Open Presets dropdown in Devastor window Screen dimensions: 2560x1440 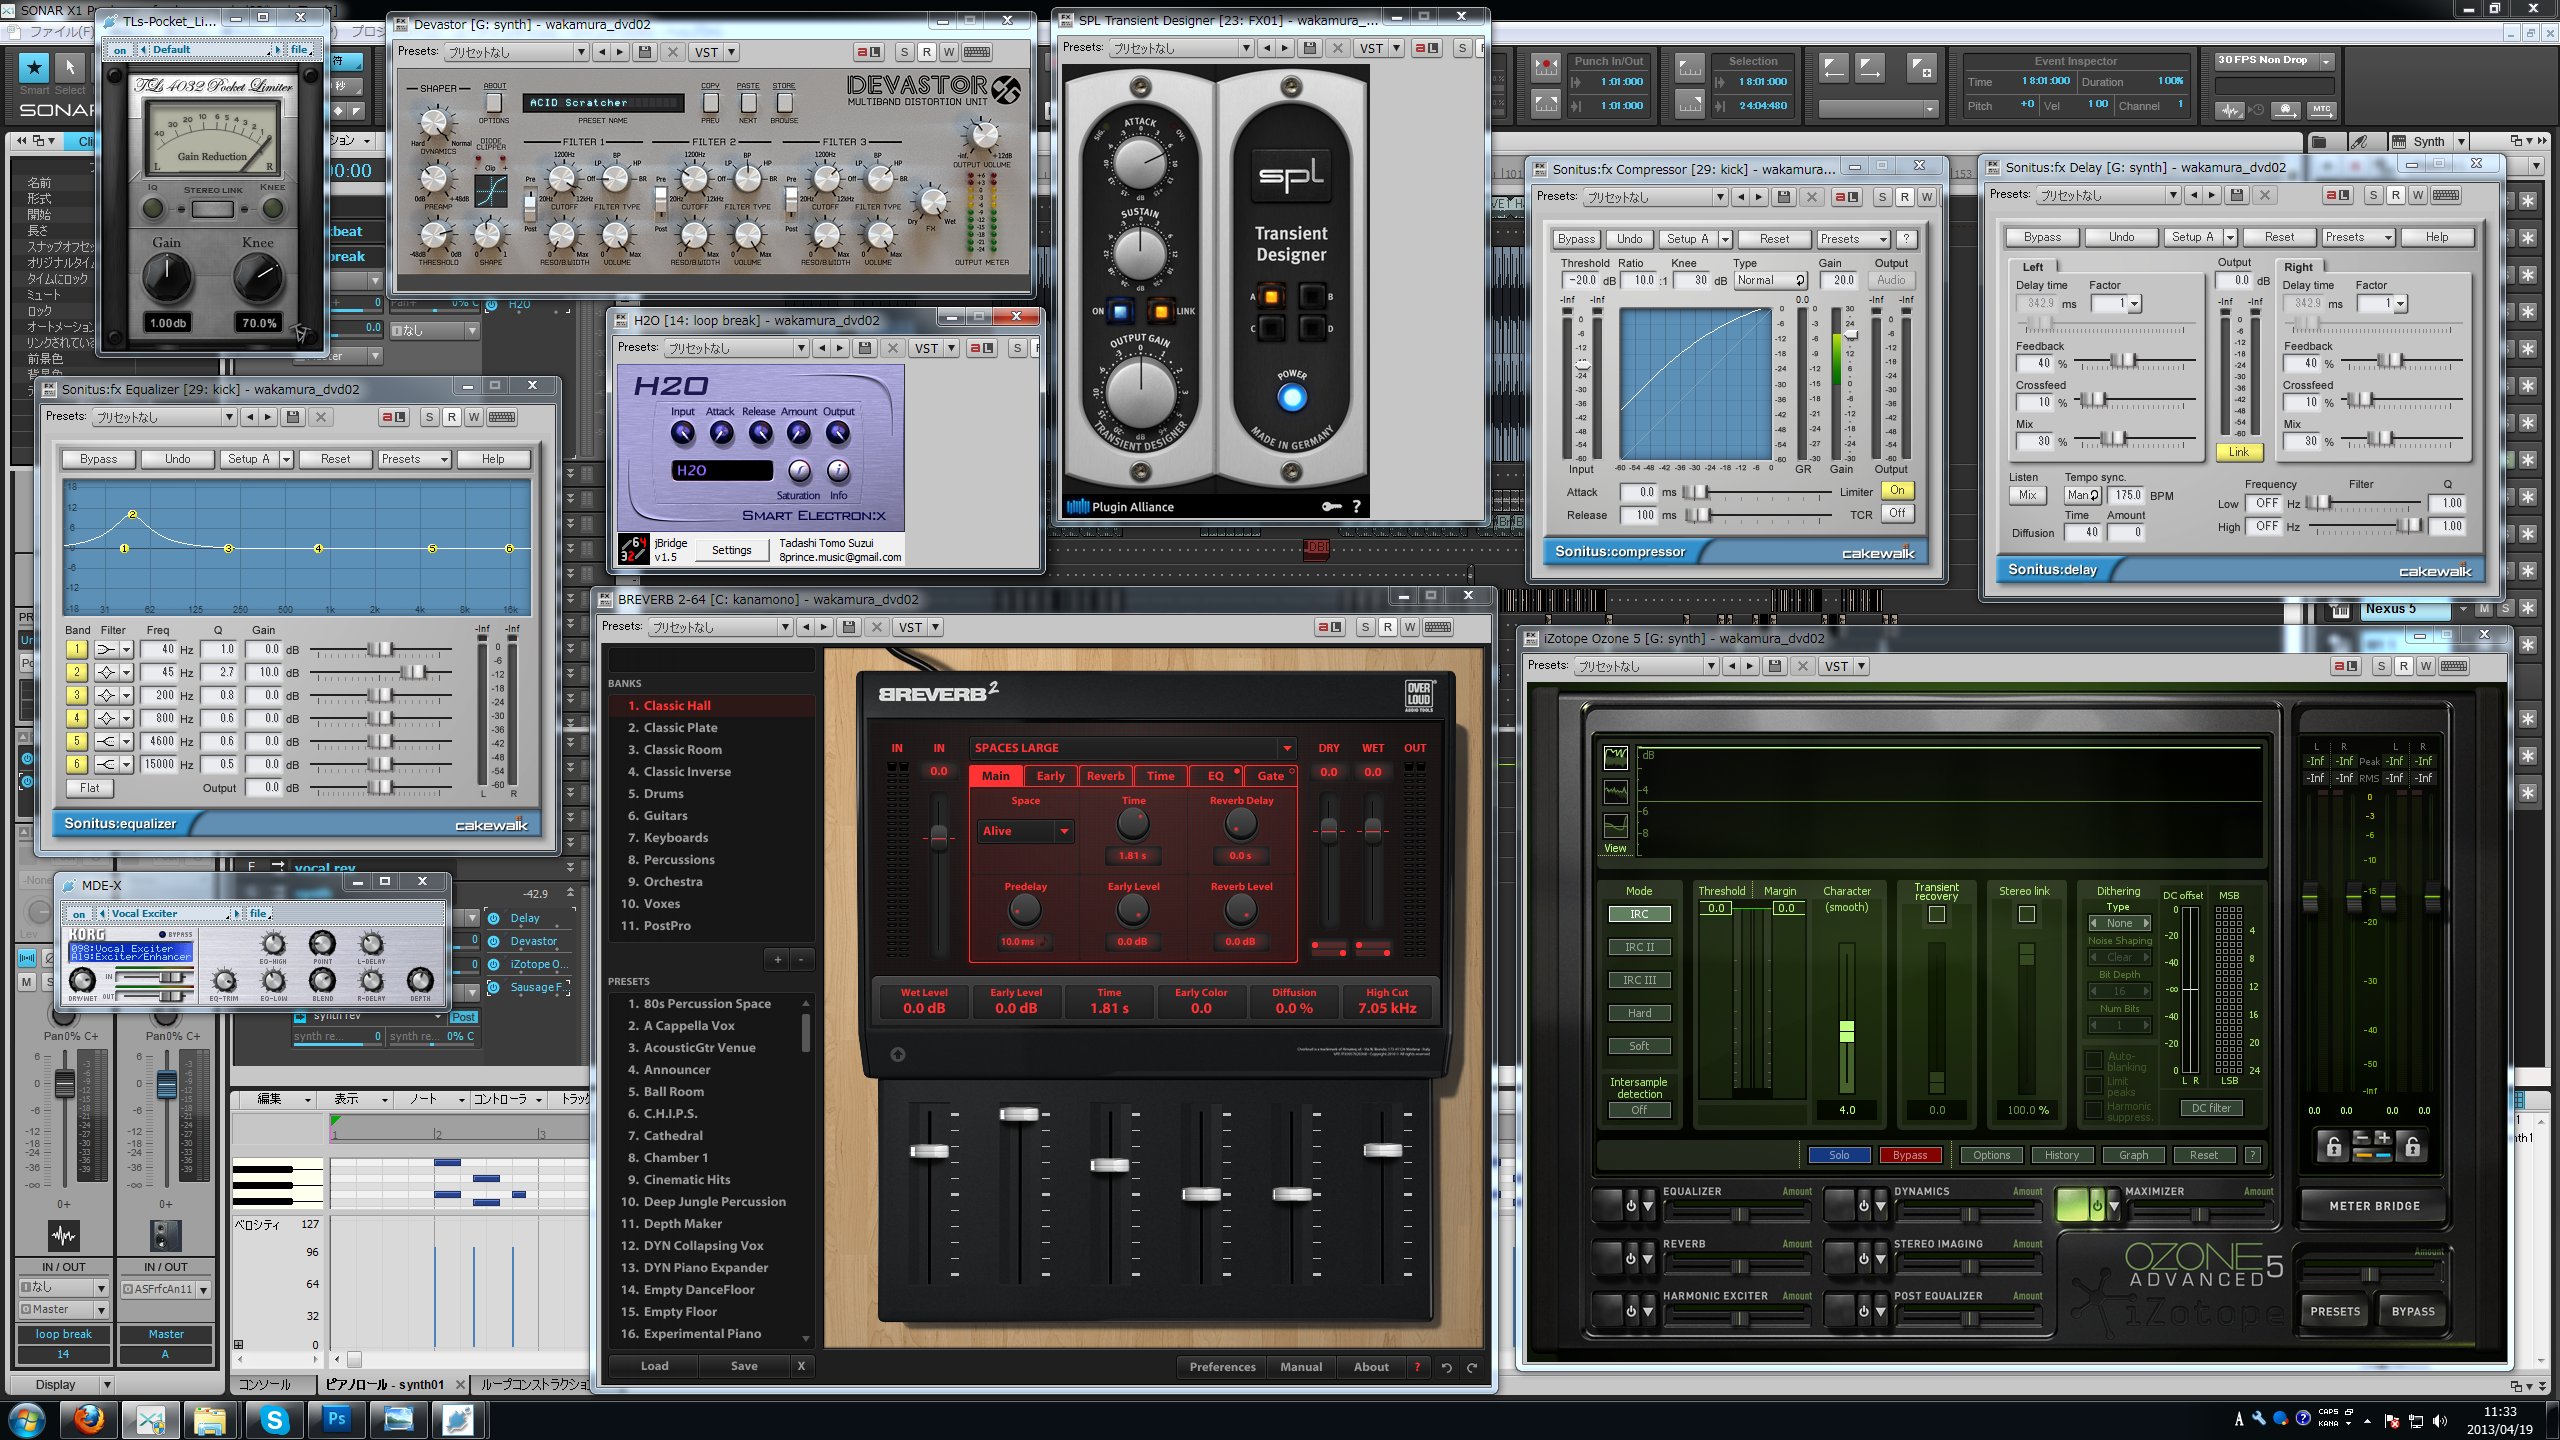pos(516,52)
